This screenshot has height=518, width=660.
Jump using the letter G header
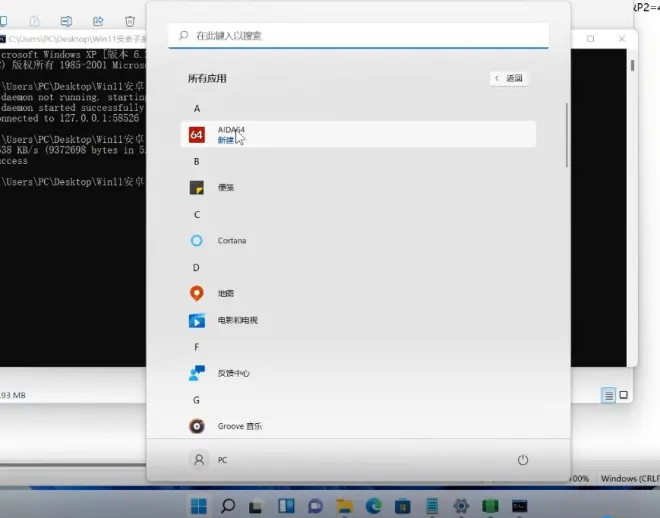coord(197,400)
